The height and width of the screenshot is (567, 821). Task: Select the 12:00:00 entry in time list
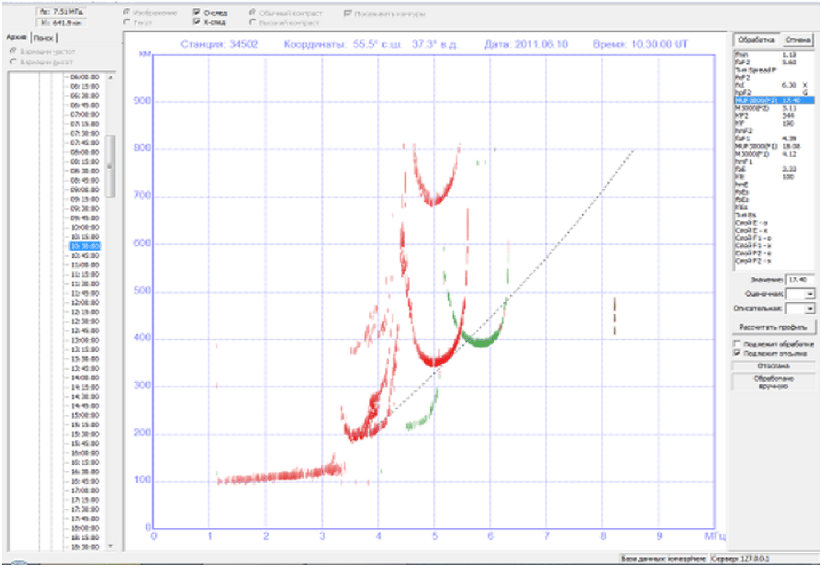tap(85, 303)
